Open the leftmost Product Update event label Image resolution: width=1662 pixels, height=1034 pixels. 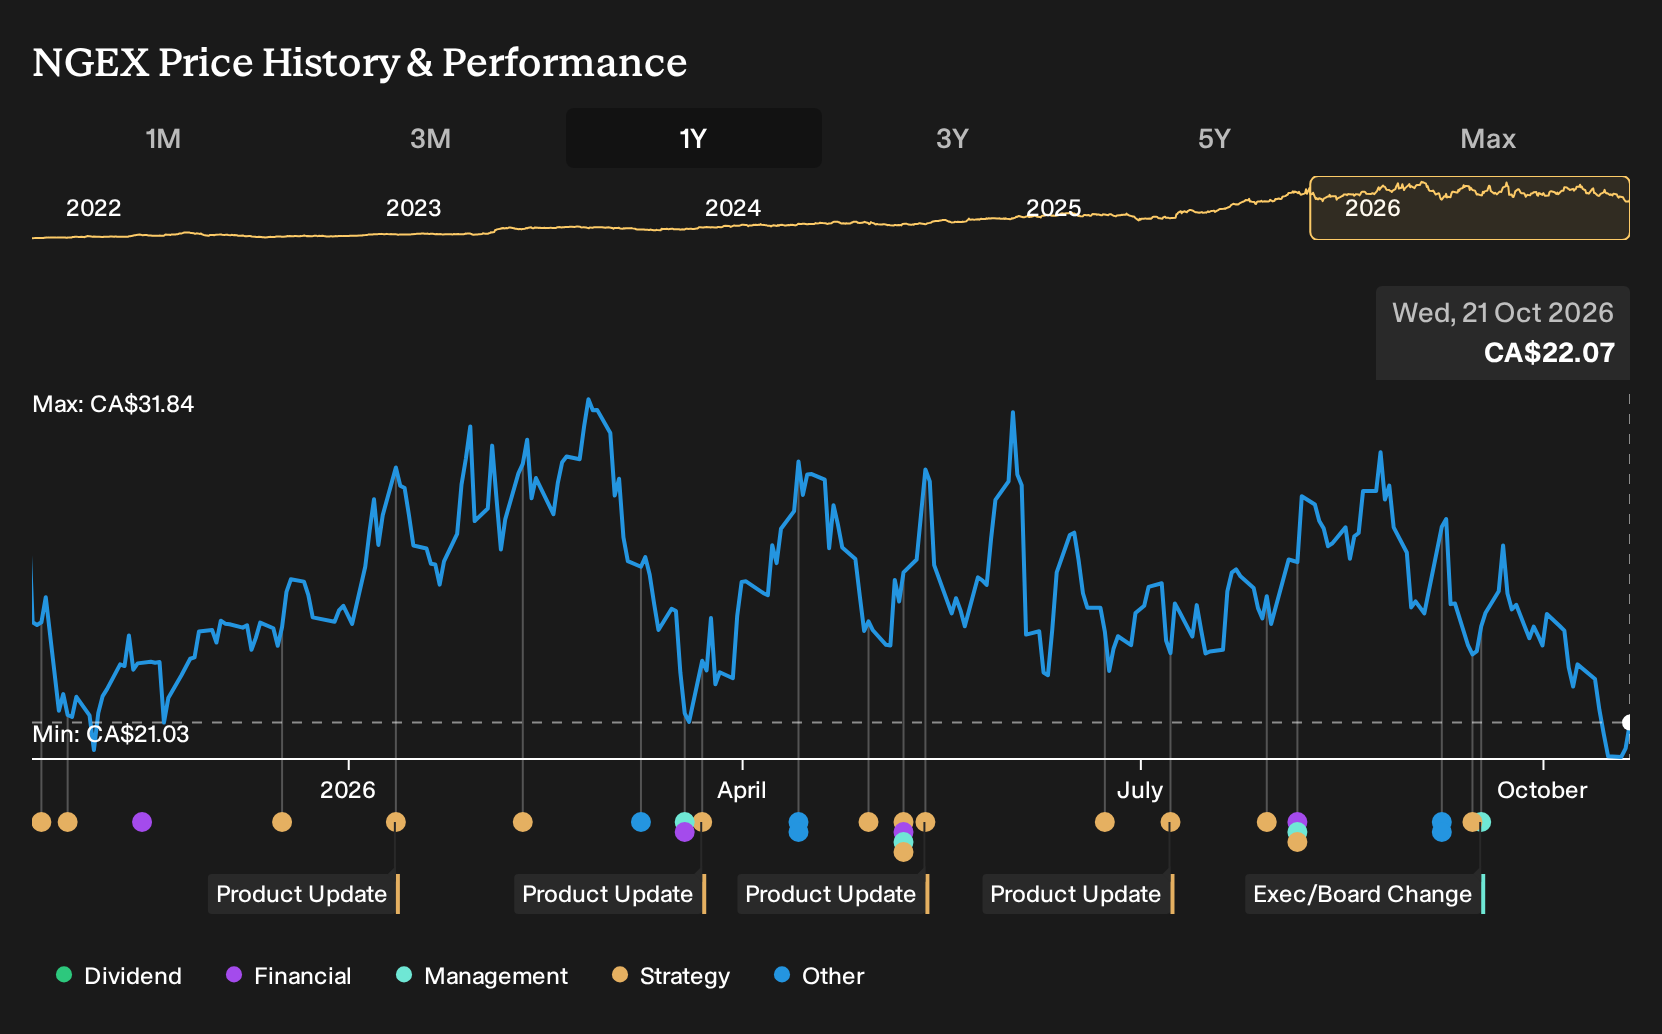(x=304, y=894)
